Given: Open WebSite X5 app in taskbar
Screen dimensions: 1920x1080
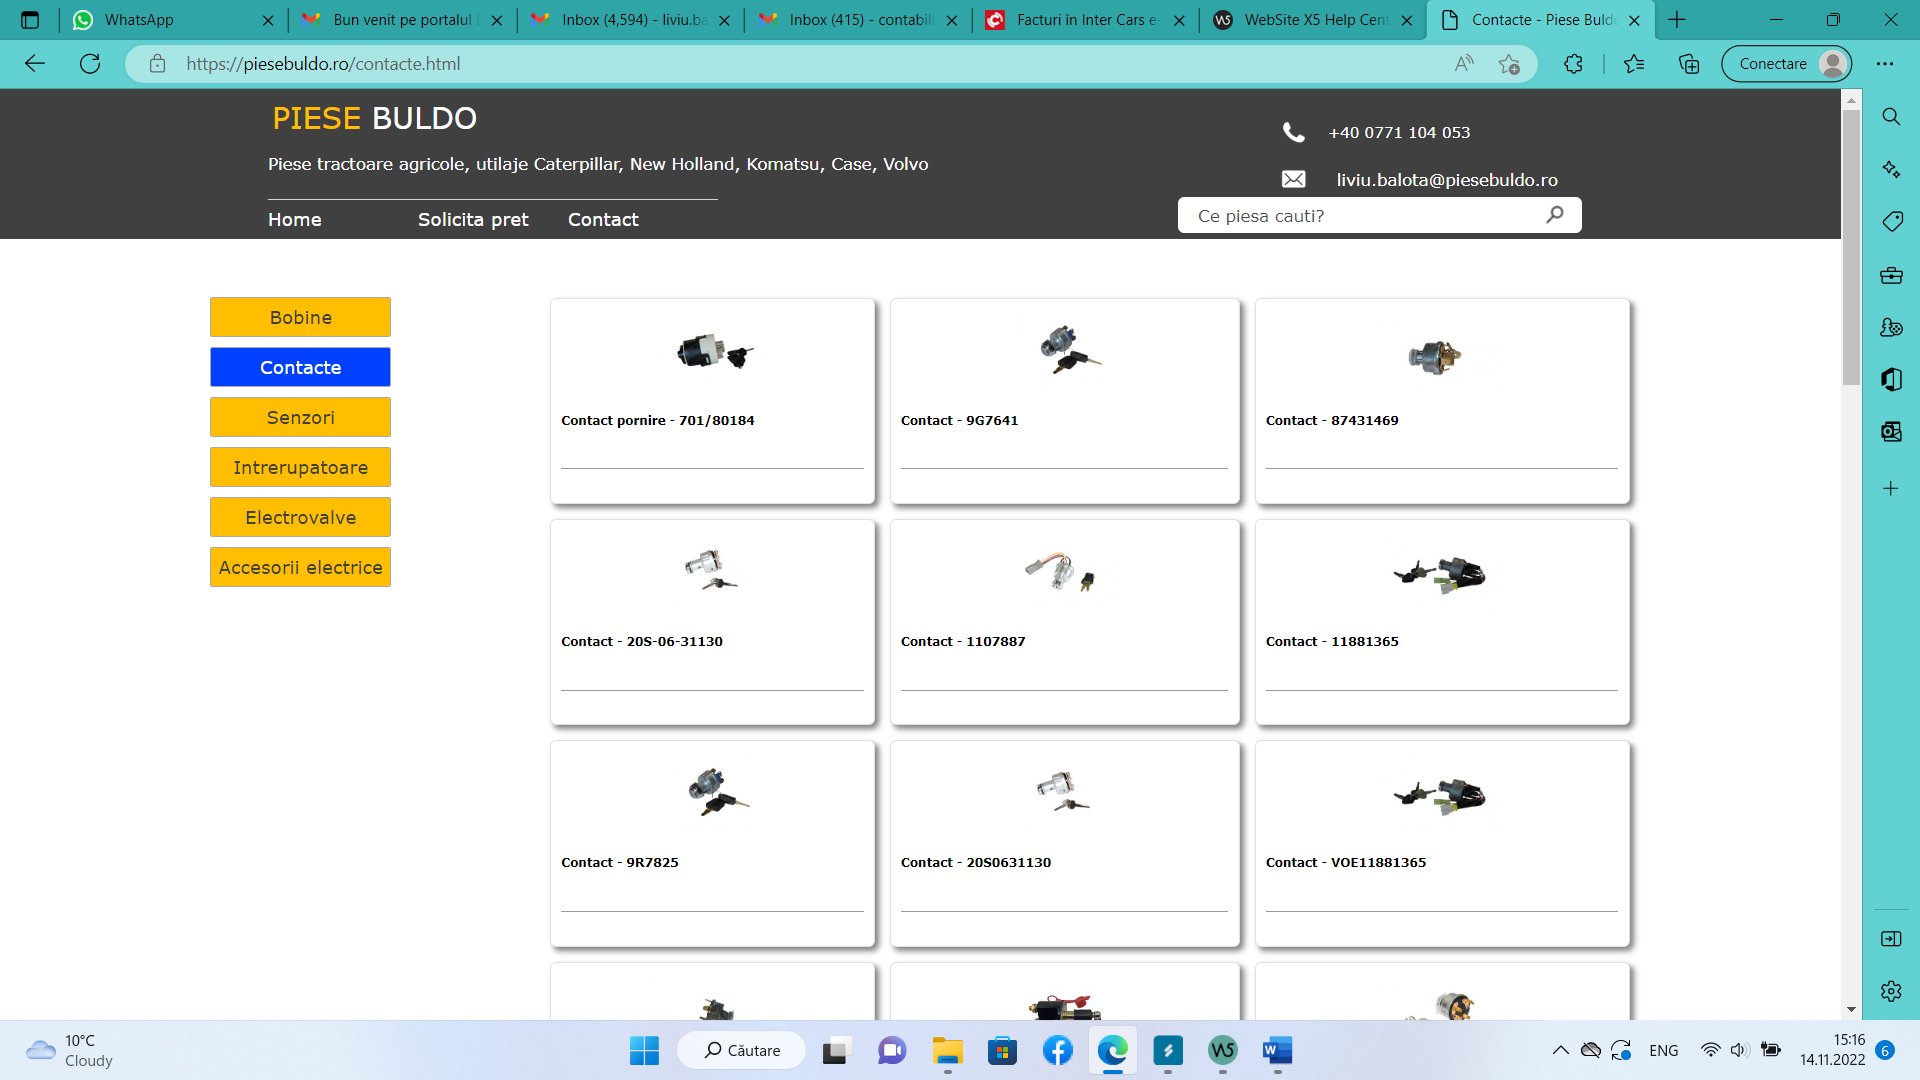Looking at the screenshot, I should (x=1222, y=1050).
